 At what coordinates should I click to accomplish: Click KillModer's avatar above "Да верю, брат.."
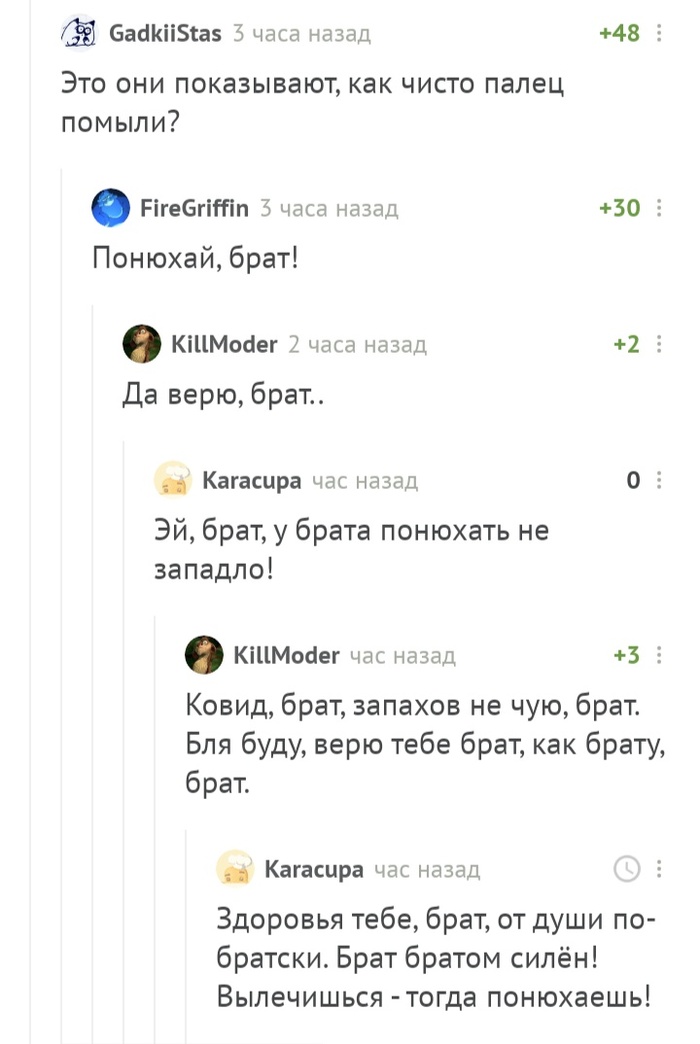pos(141,345)
